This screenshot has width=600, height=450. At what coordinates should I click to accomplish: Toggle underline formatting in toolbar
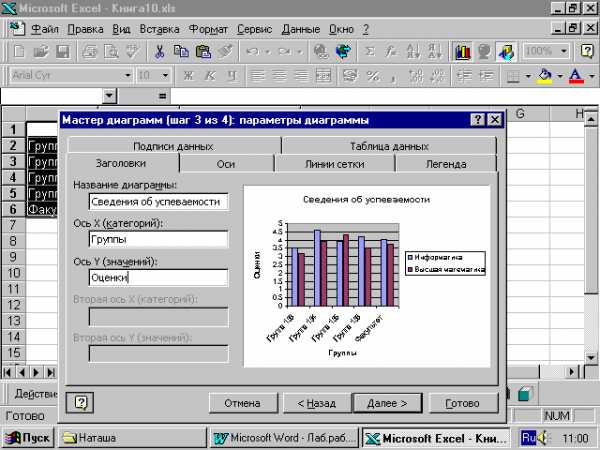(231, 76)
